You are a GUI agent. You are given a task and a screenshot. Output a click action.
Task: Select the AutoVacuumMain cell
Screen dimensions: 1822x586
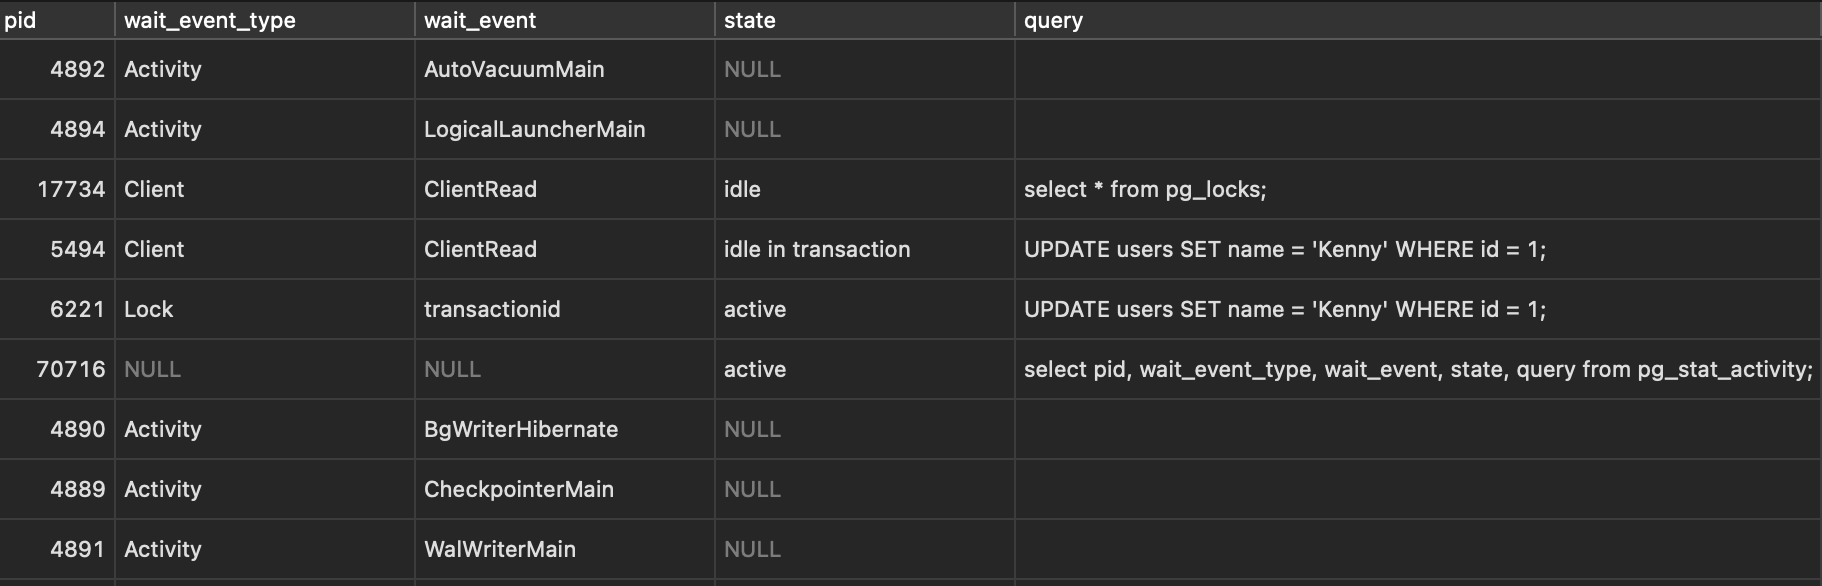(514, 69)
